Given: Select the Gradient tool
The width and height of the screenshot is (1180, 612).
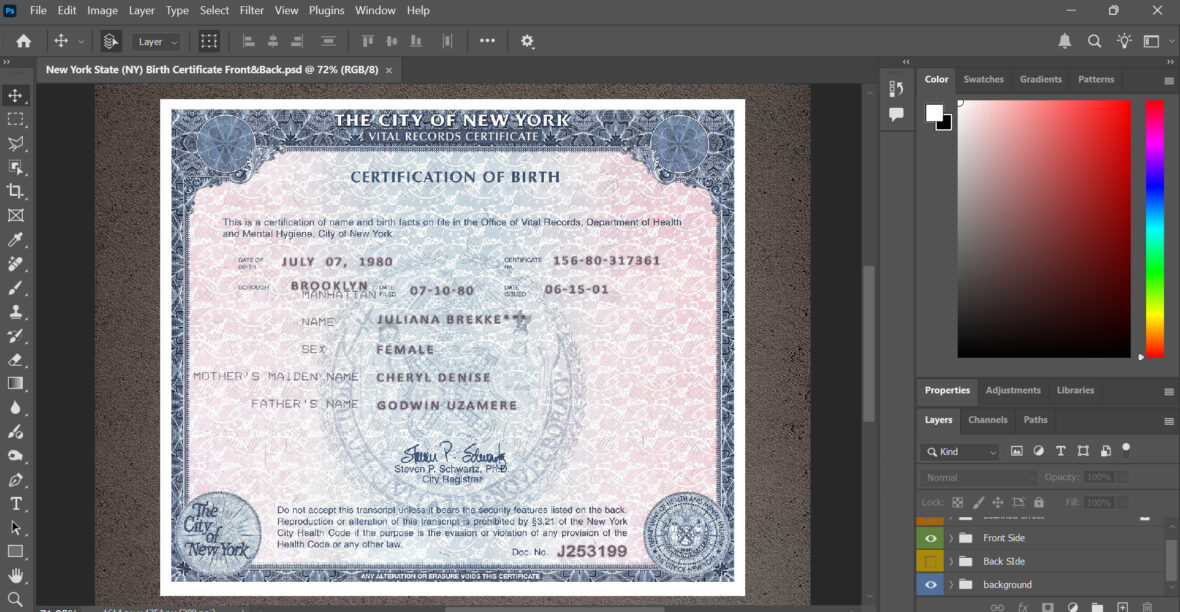Looking at the screenshot, I should tap(15, 383).
